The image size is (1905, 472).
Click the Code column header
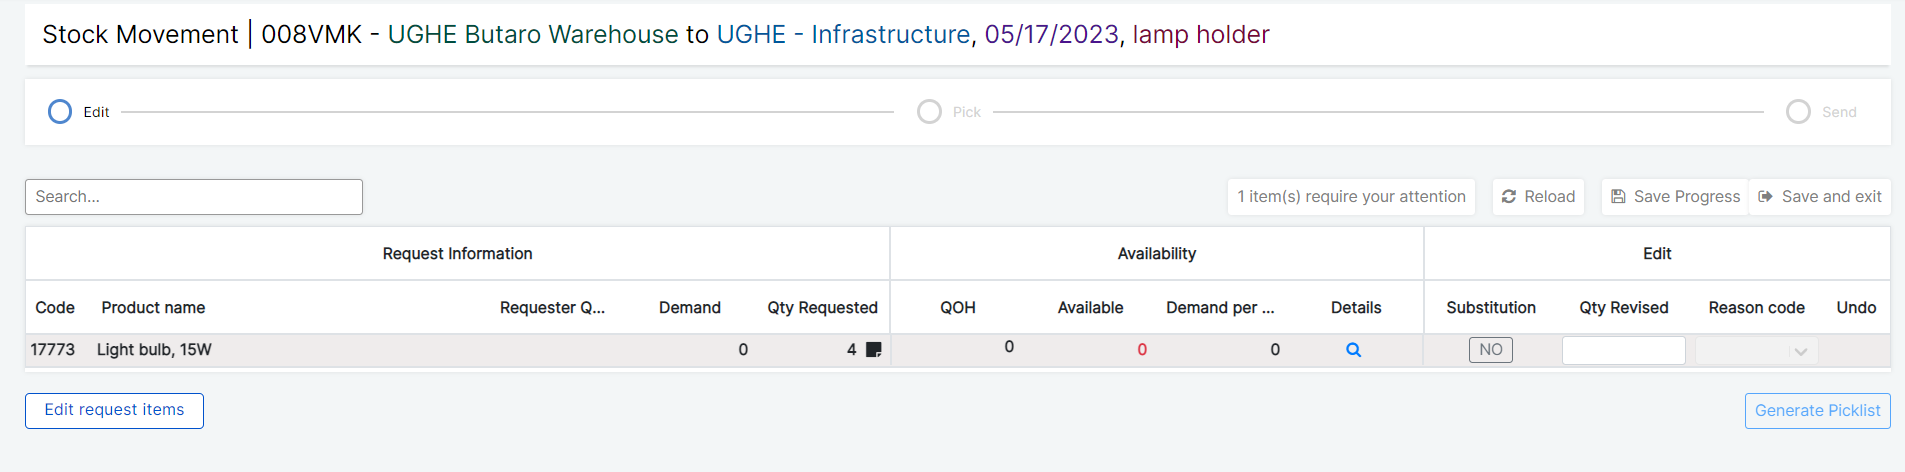(x=55, y=308)
